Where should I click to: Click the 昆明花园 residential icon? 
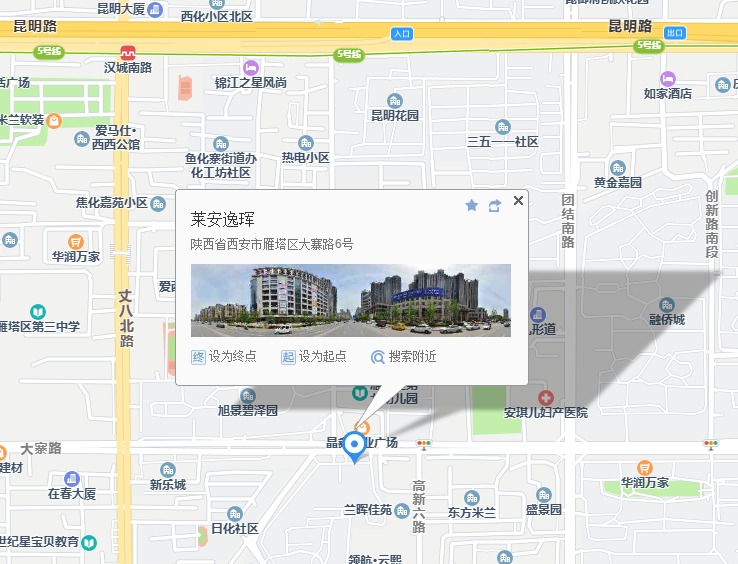[394, 101]
